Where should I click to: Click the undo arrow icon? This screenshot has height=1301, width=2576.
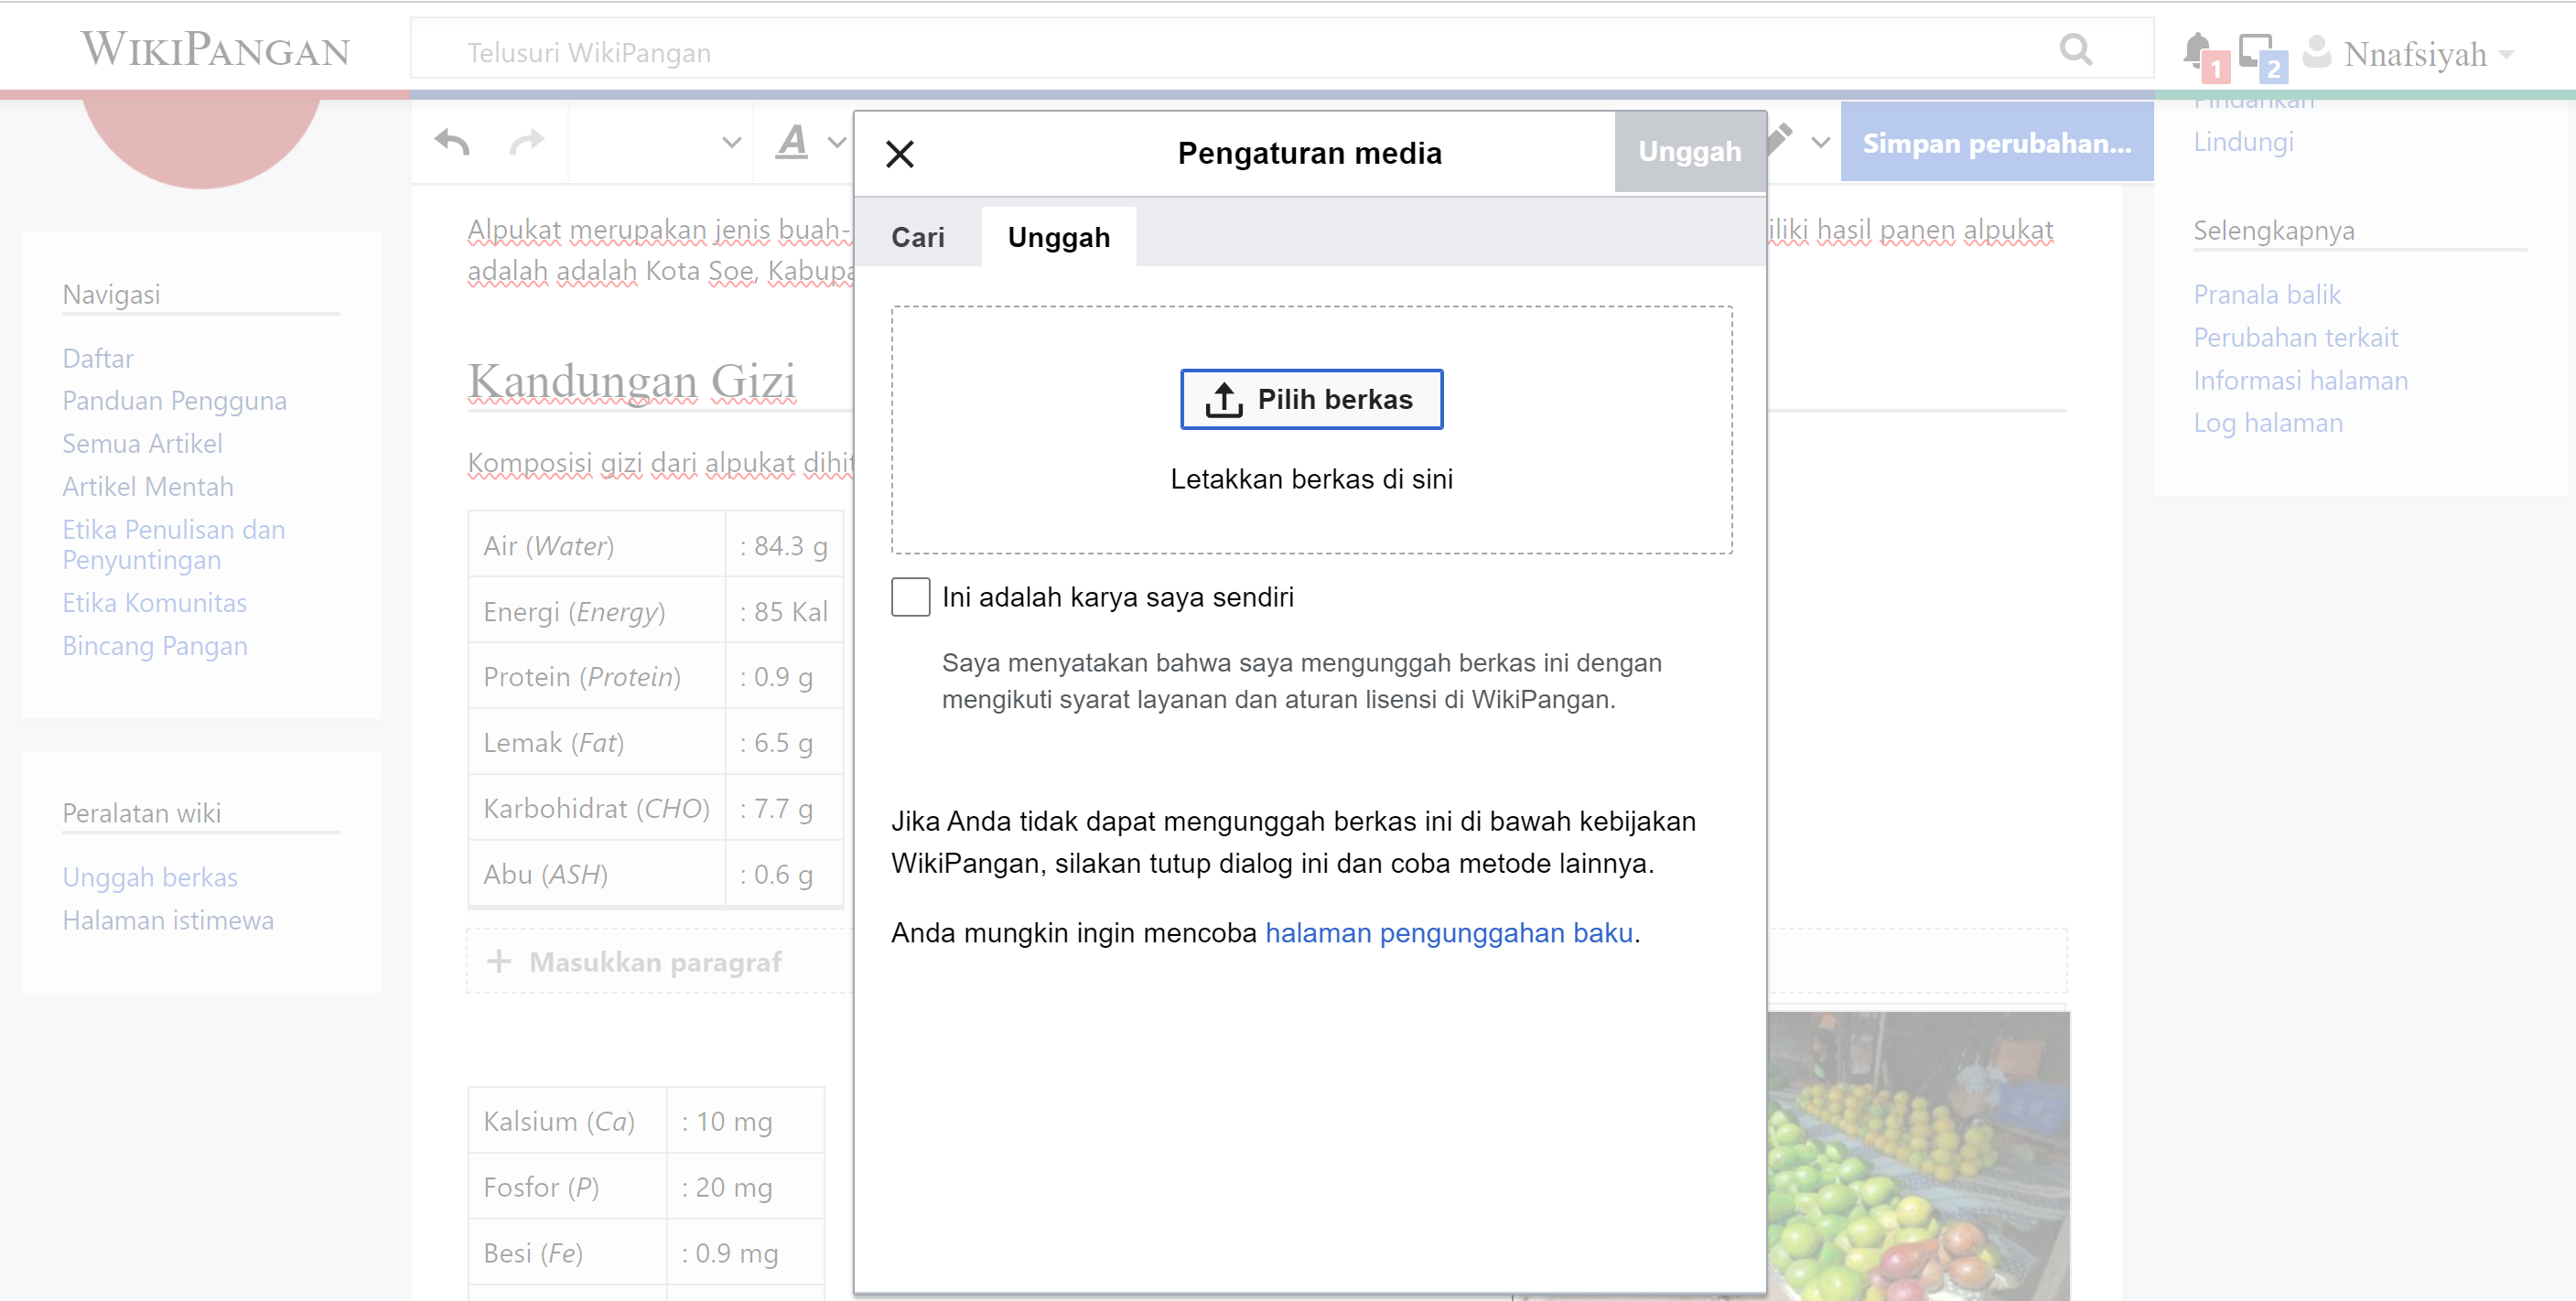click(x=452, y=143)
